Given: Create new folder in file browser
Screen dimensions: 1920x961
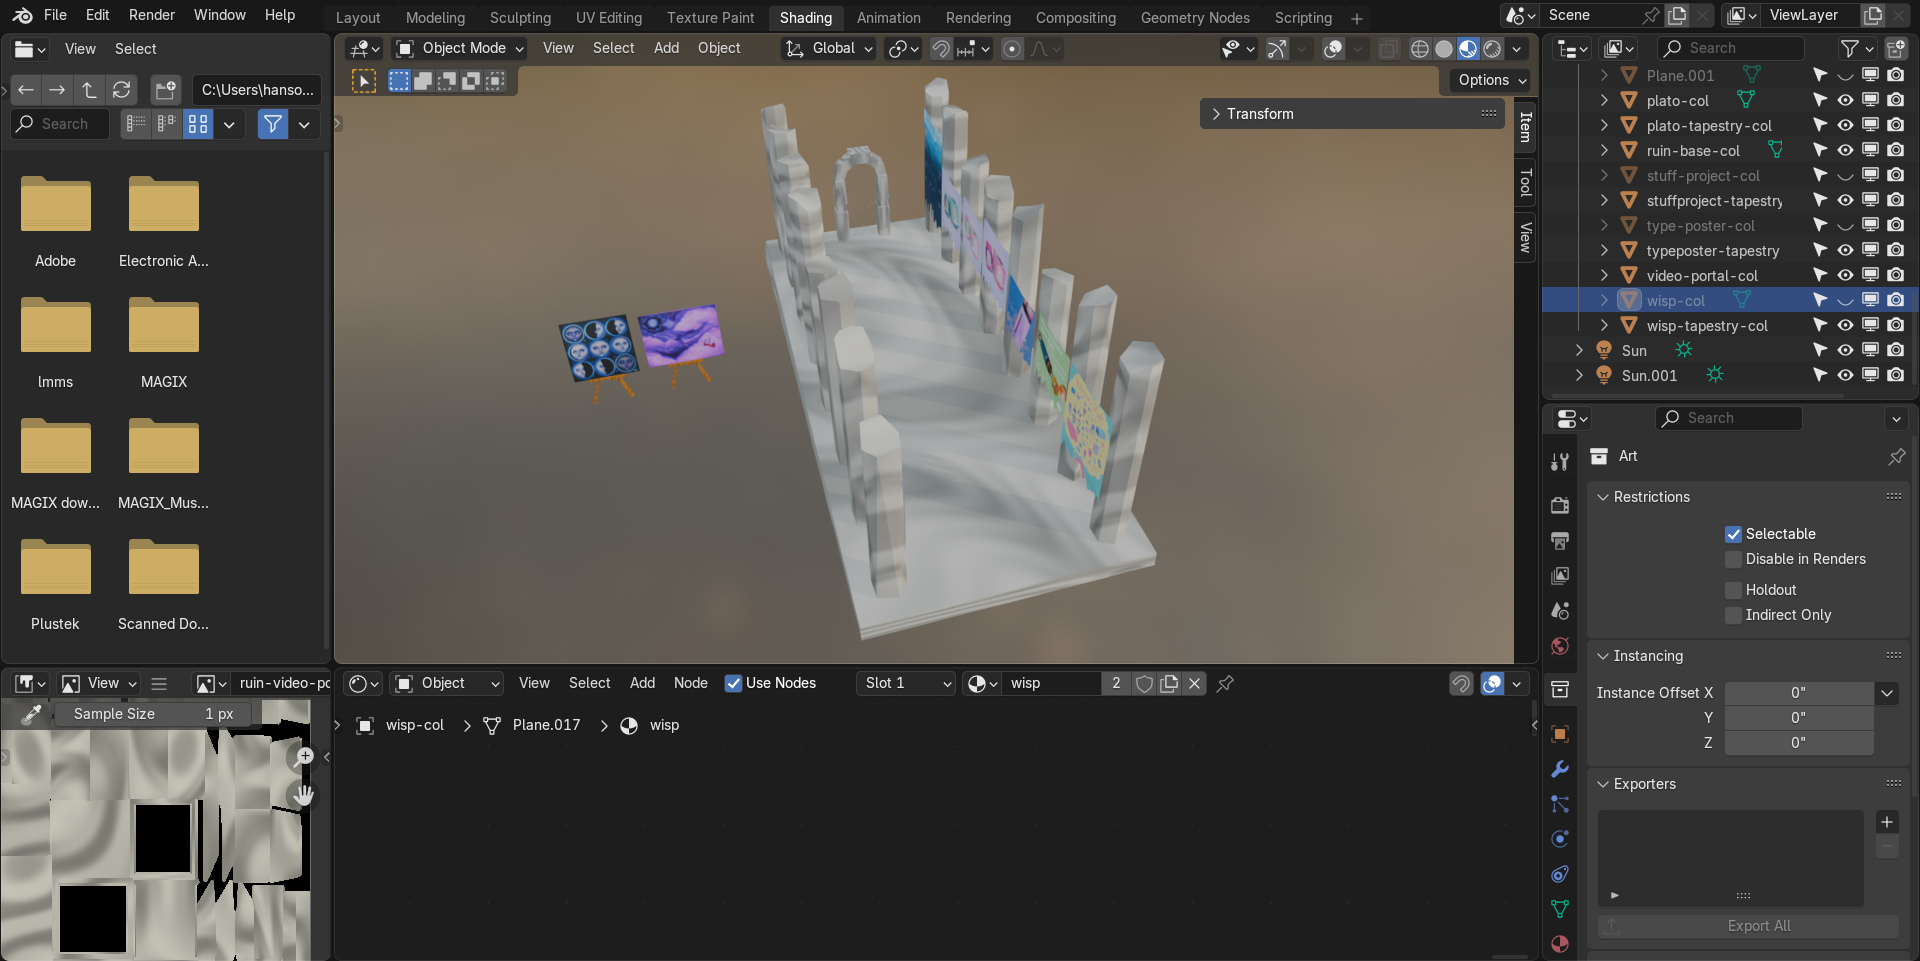Looking at the screenshot, I should click(165, 90).
